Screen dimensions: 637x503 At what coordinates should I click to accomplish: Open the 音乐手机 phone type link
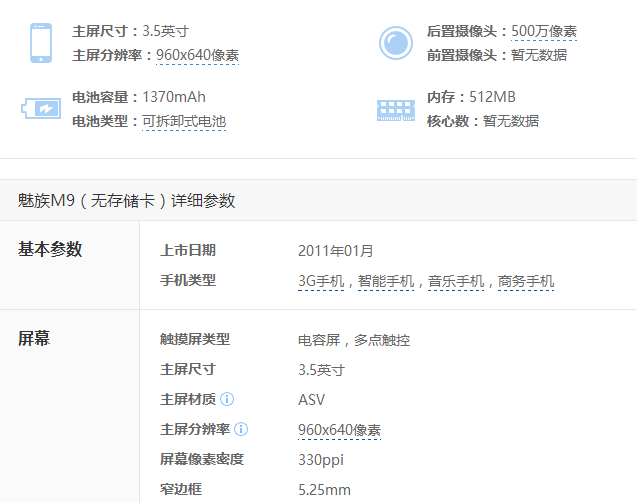click(x=456, y=281)
